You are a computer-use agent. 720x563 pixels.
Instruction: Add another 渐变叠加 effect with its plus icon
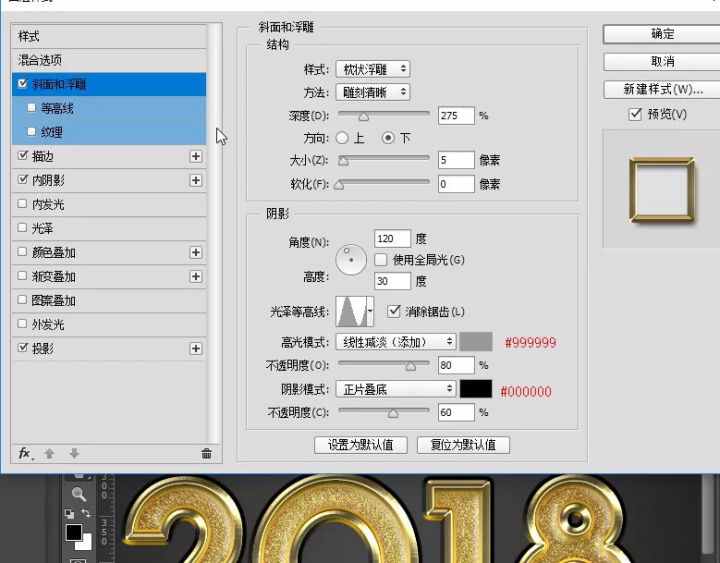coord(196,276)
